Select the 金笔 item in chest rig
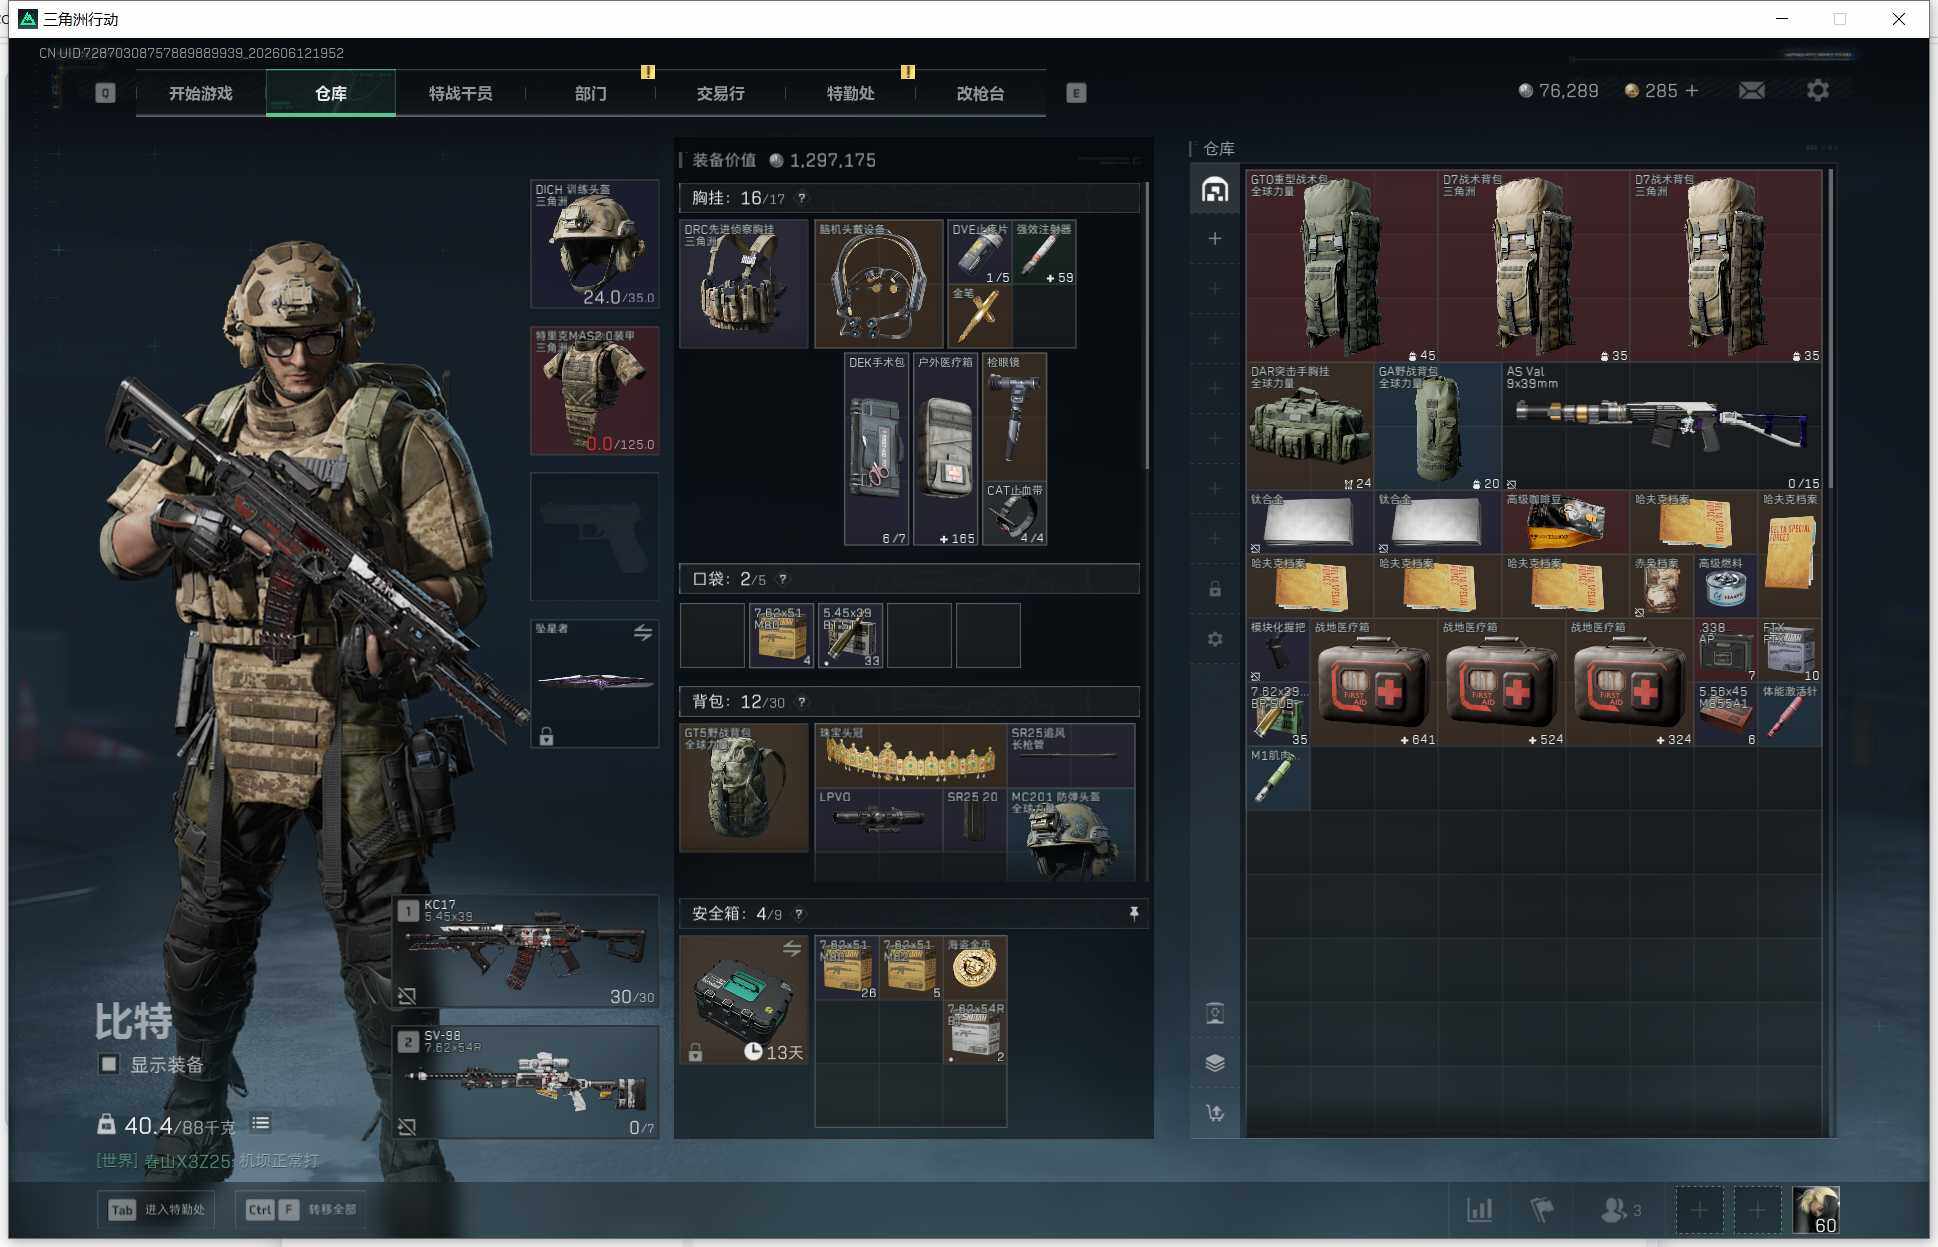Viewport: 1938px width, 1247px height. [980, 316]
